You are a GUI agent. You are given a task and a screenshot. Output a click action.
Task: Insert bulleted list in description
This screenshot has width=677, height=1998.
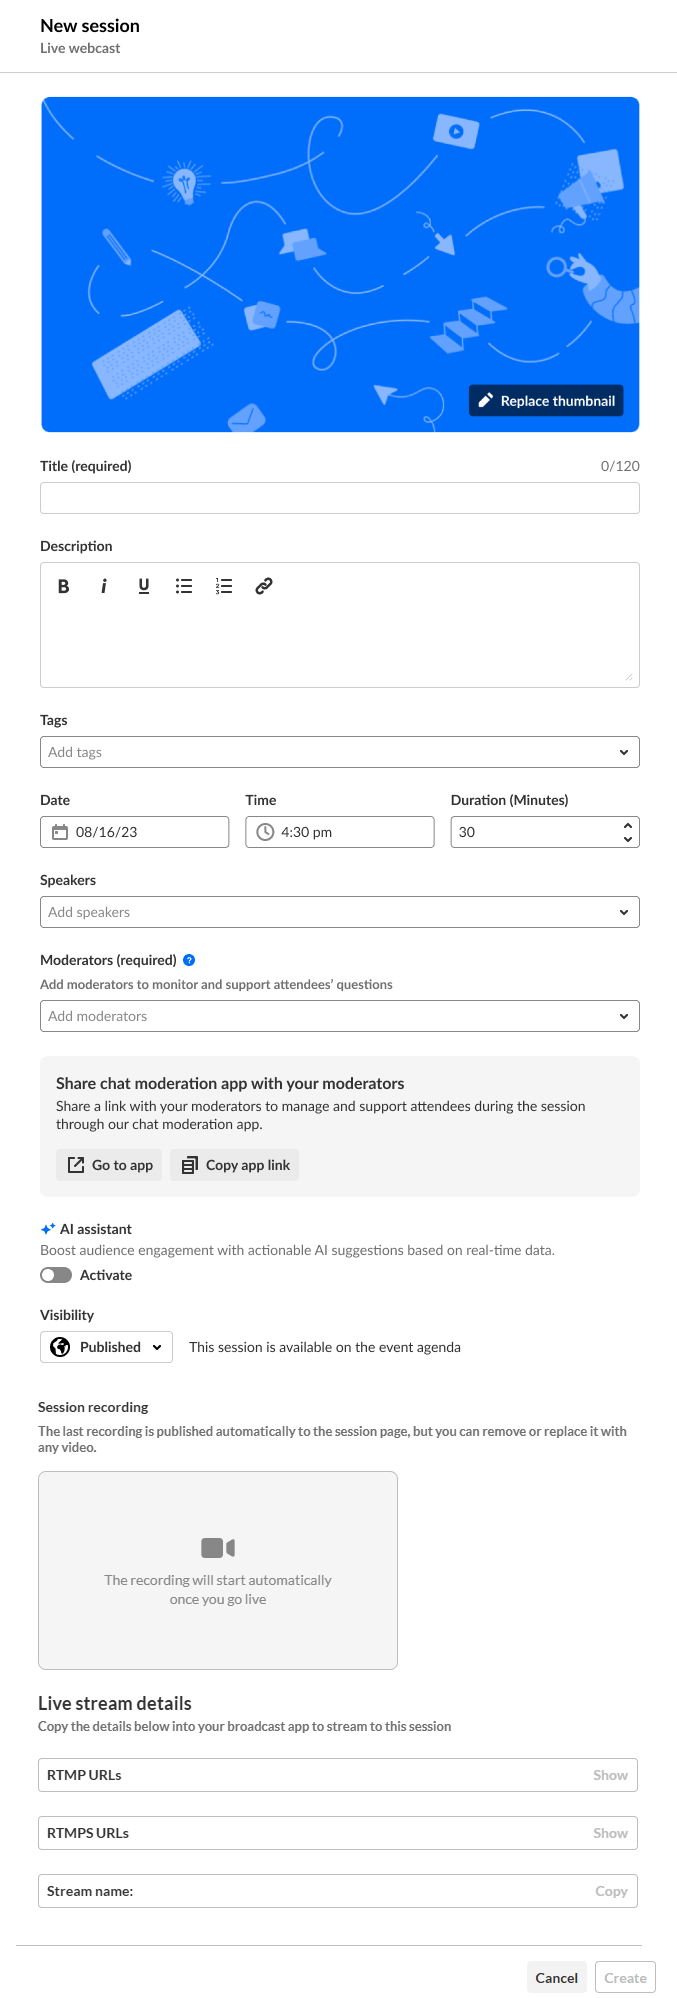coord(184,586)
